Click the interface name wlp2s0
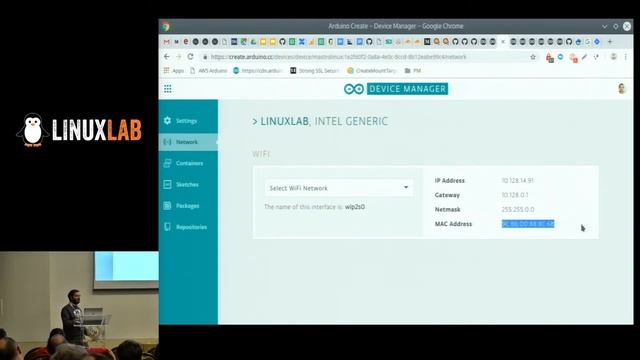The image size is (640, 360). coord(355,207)
